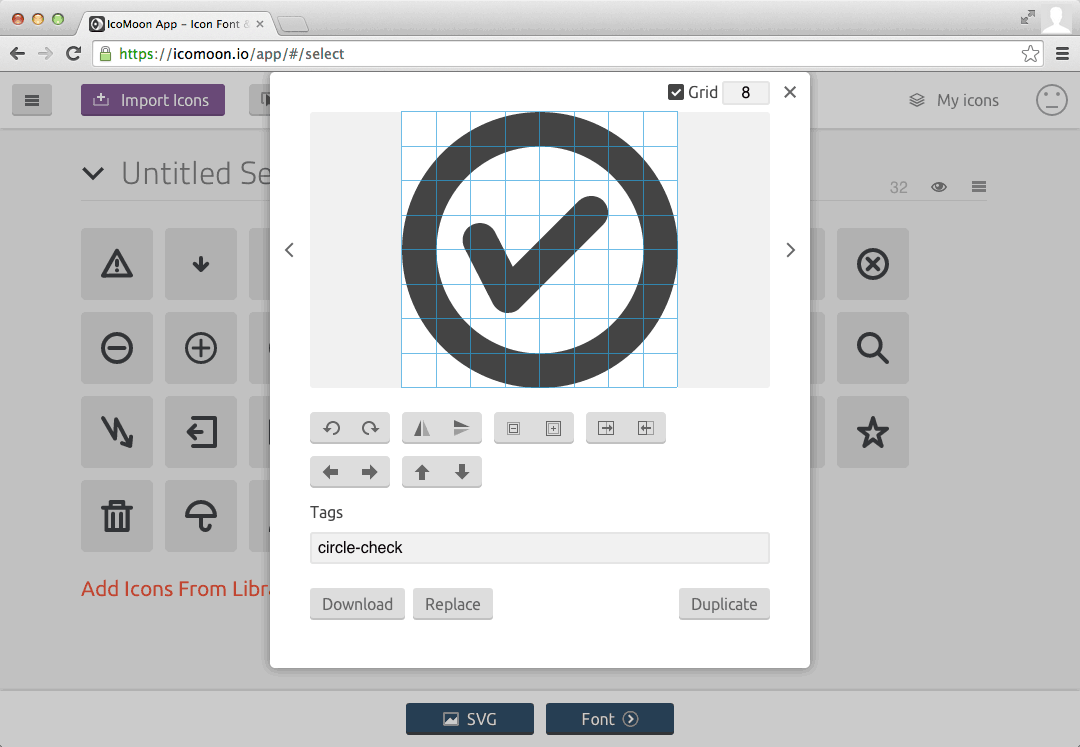Viewport: 1080px width, 747px height.
Task: Select the star icon from the grid
Action: [872, 432]
